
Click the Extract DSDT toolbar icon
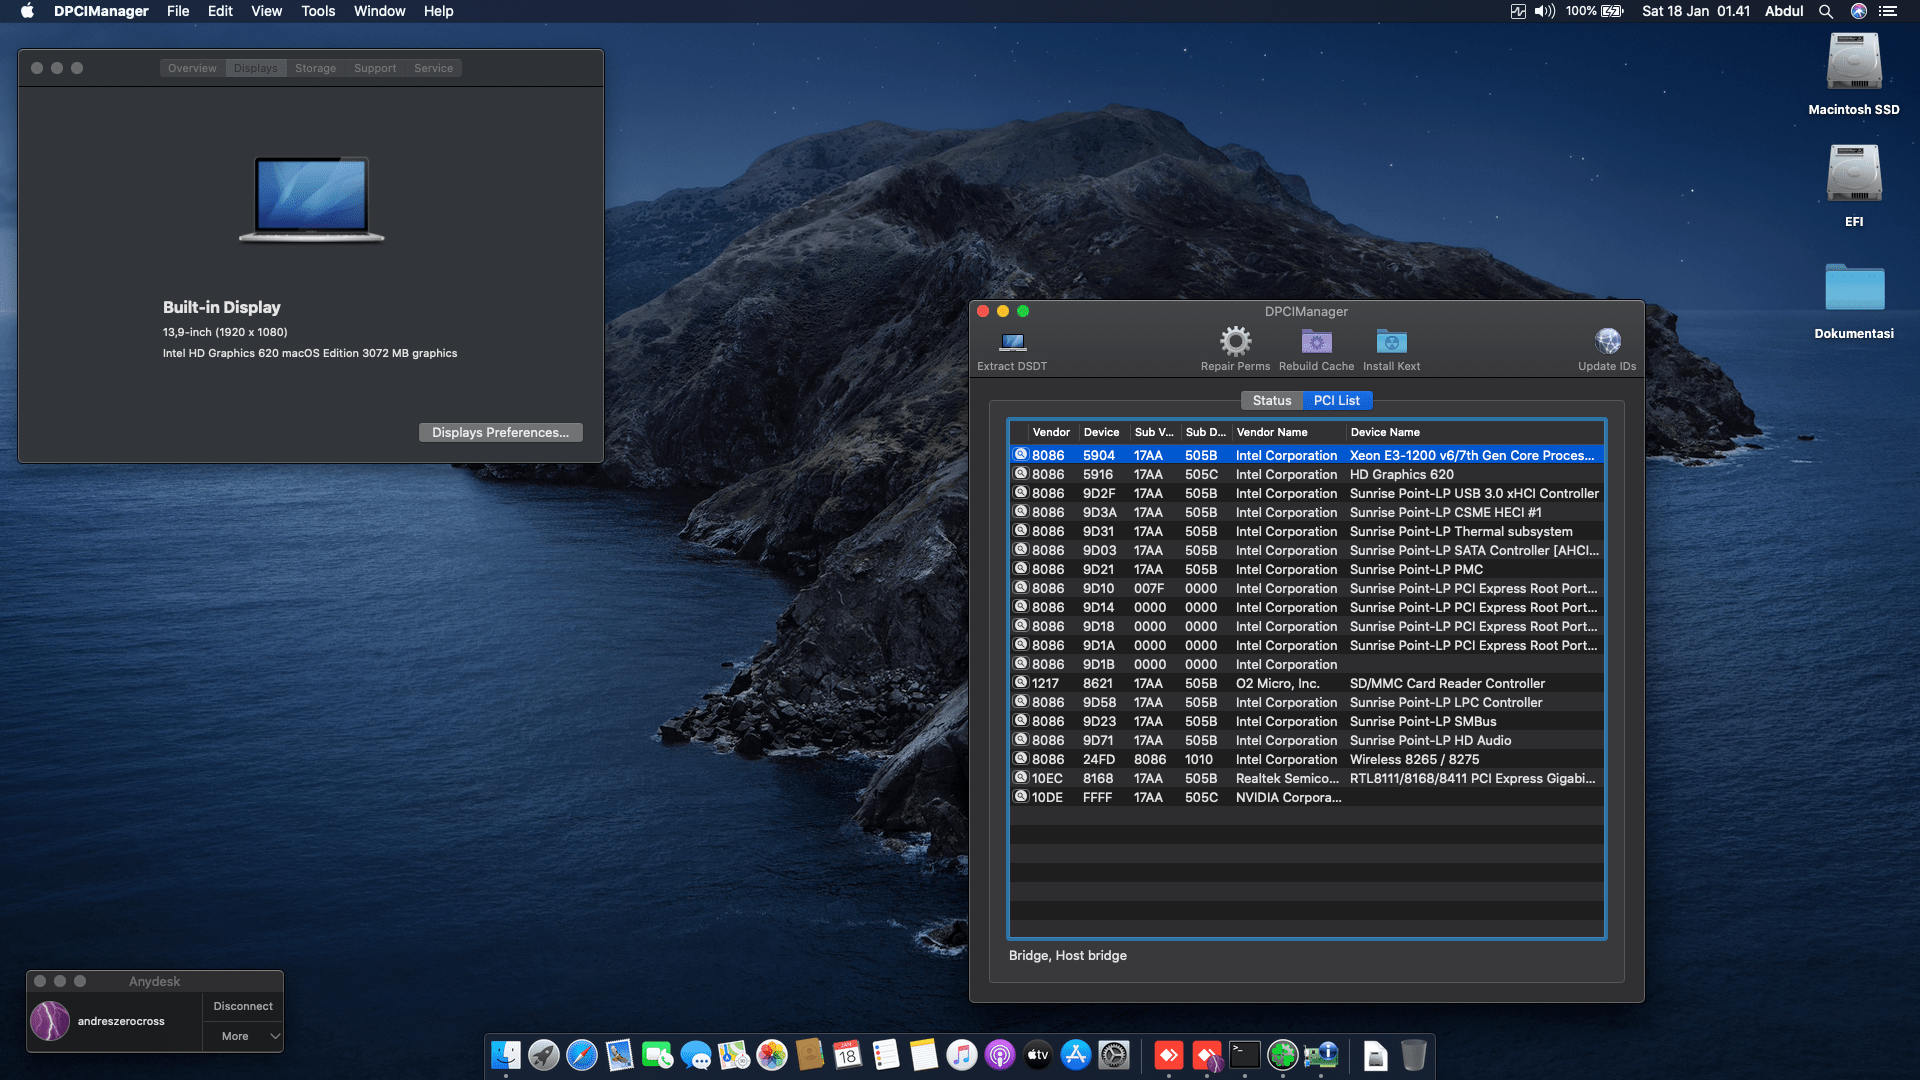[1012, 342]
